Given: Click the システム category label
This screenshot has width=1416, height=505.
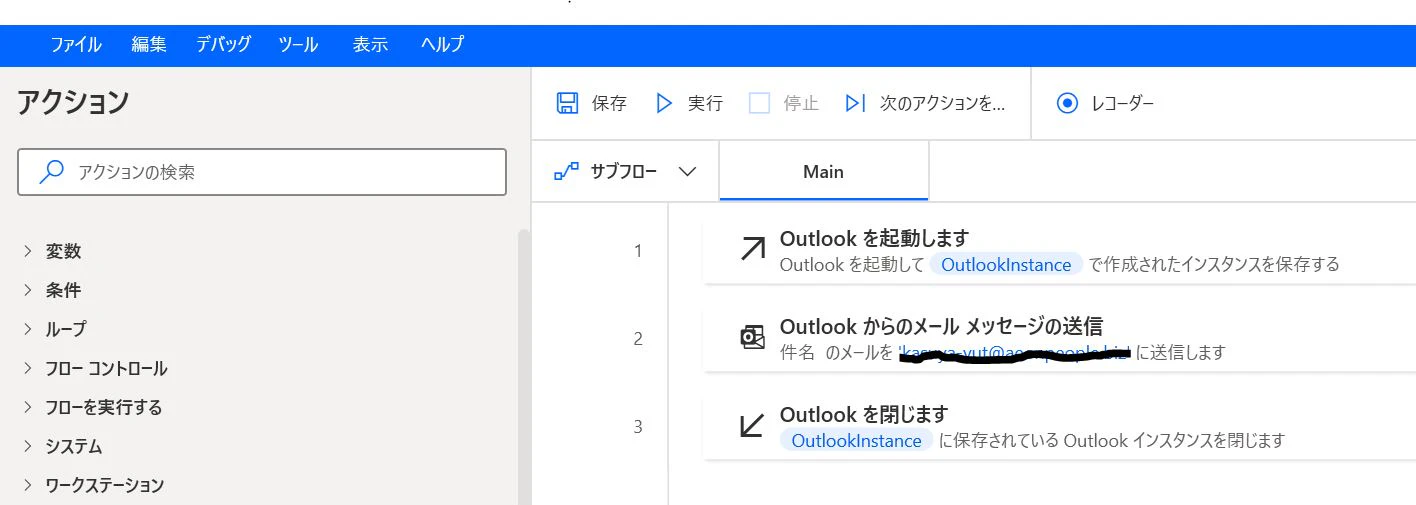Looking at the screenshot, I should (74, 446).
